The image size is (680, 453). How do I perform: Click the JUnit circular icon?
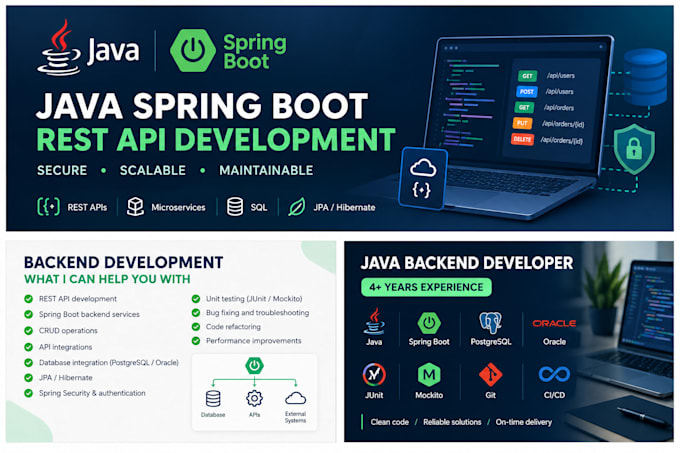pos(374,375)
